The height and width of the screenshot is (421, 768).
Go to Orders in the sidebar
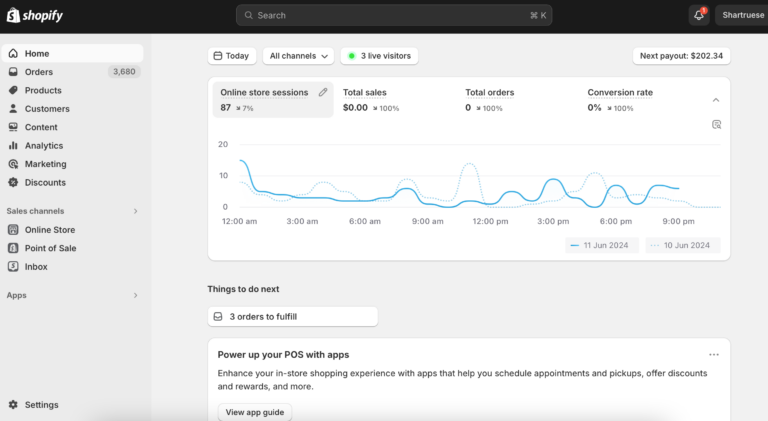[x=39, y=72]
